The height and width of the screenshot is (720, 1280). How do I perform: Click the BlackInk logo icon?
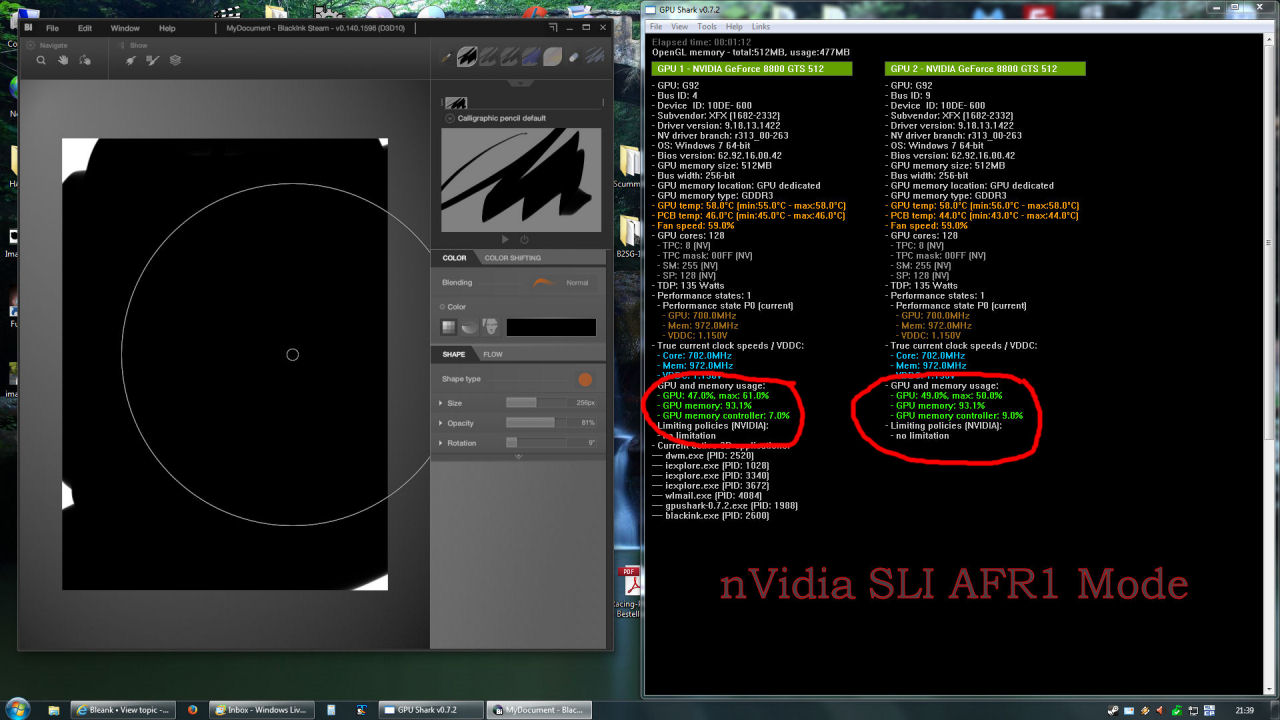29,28
